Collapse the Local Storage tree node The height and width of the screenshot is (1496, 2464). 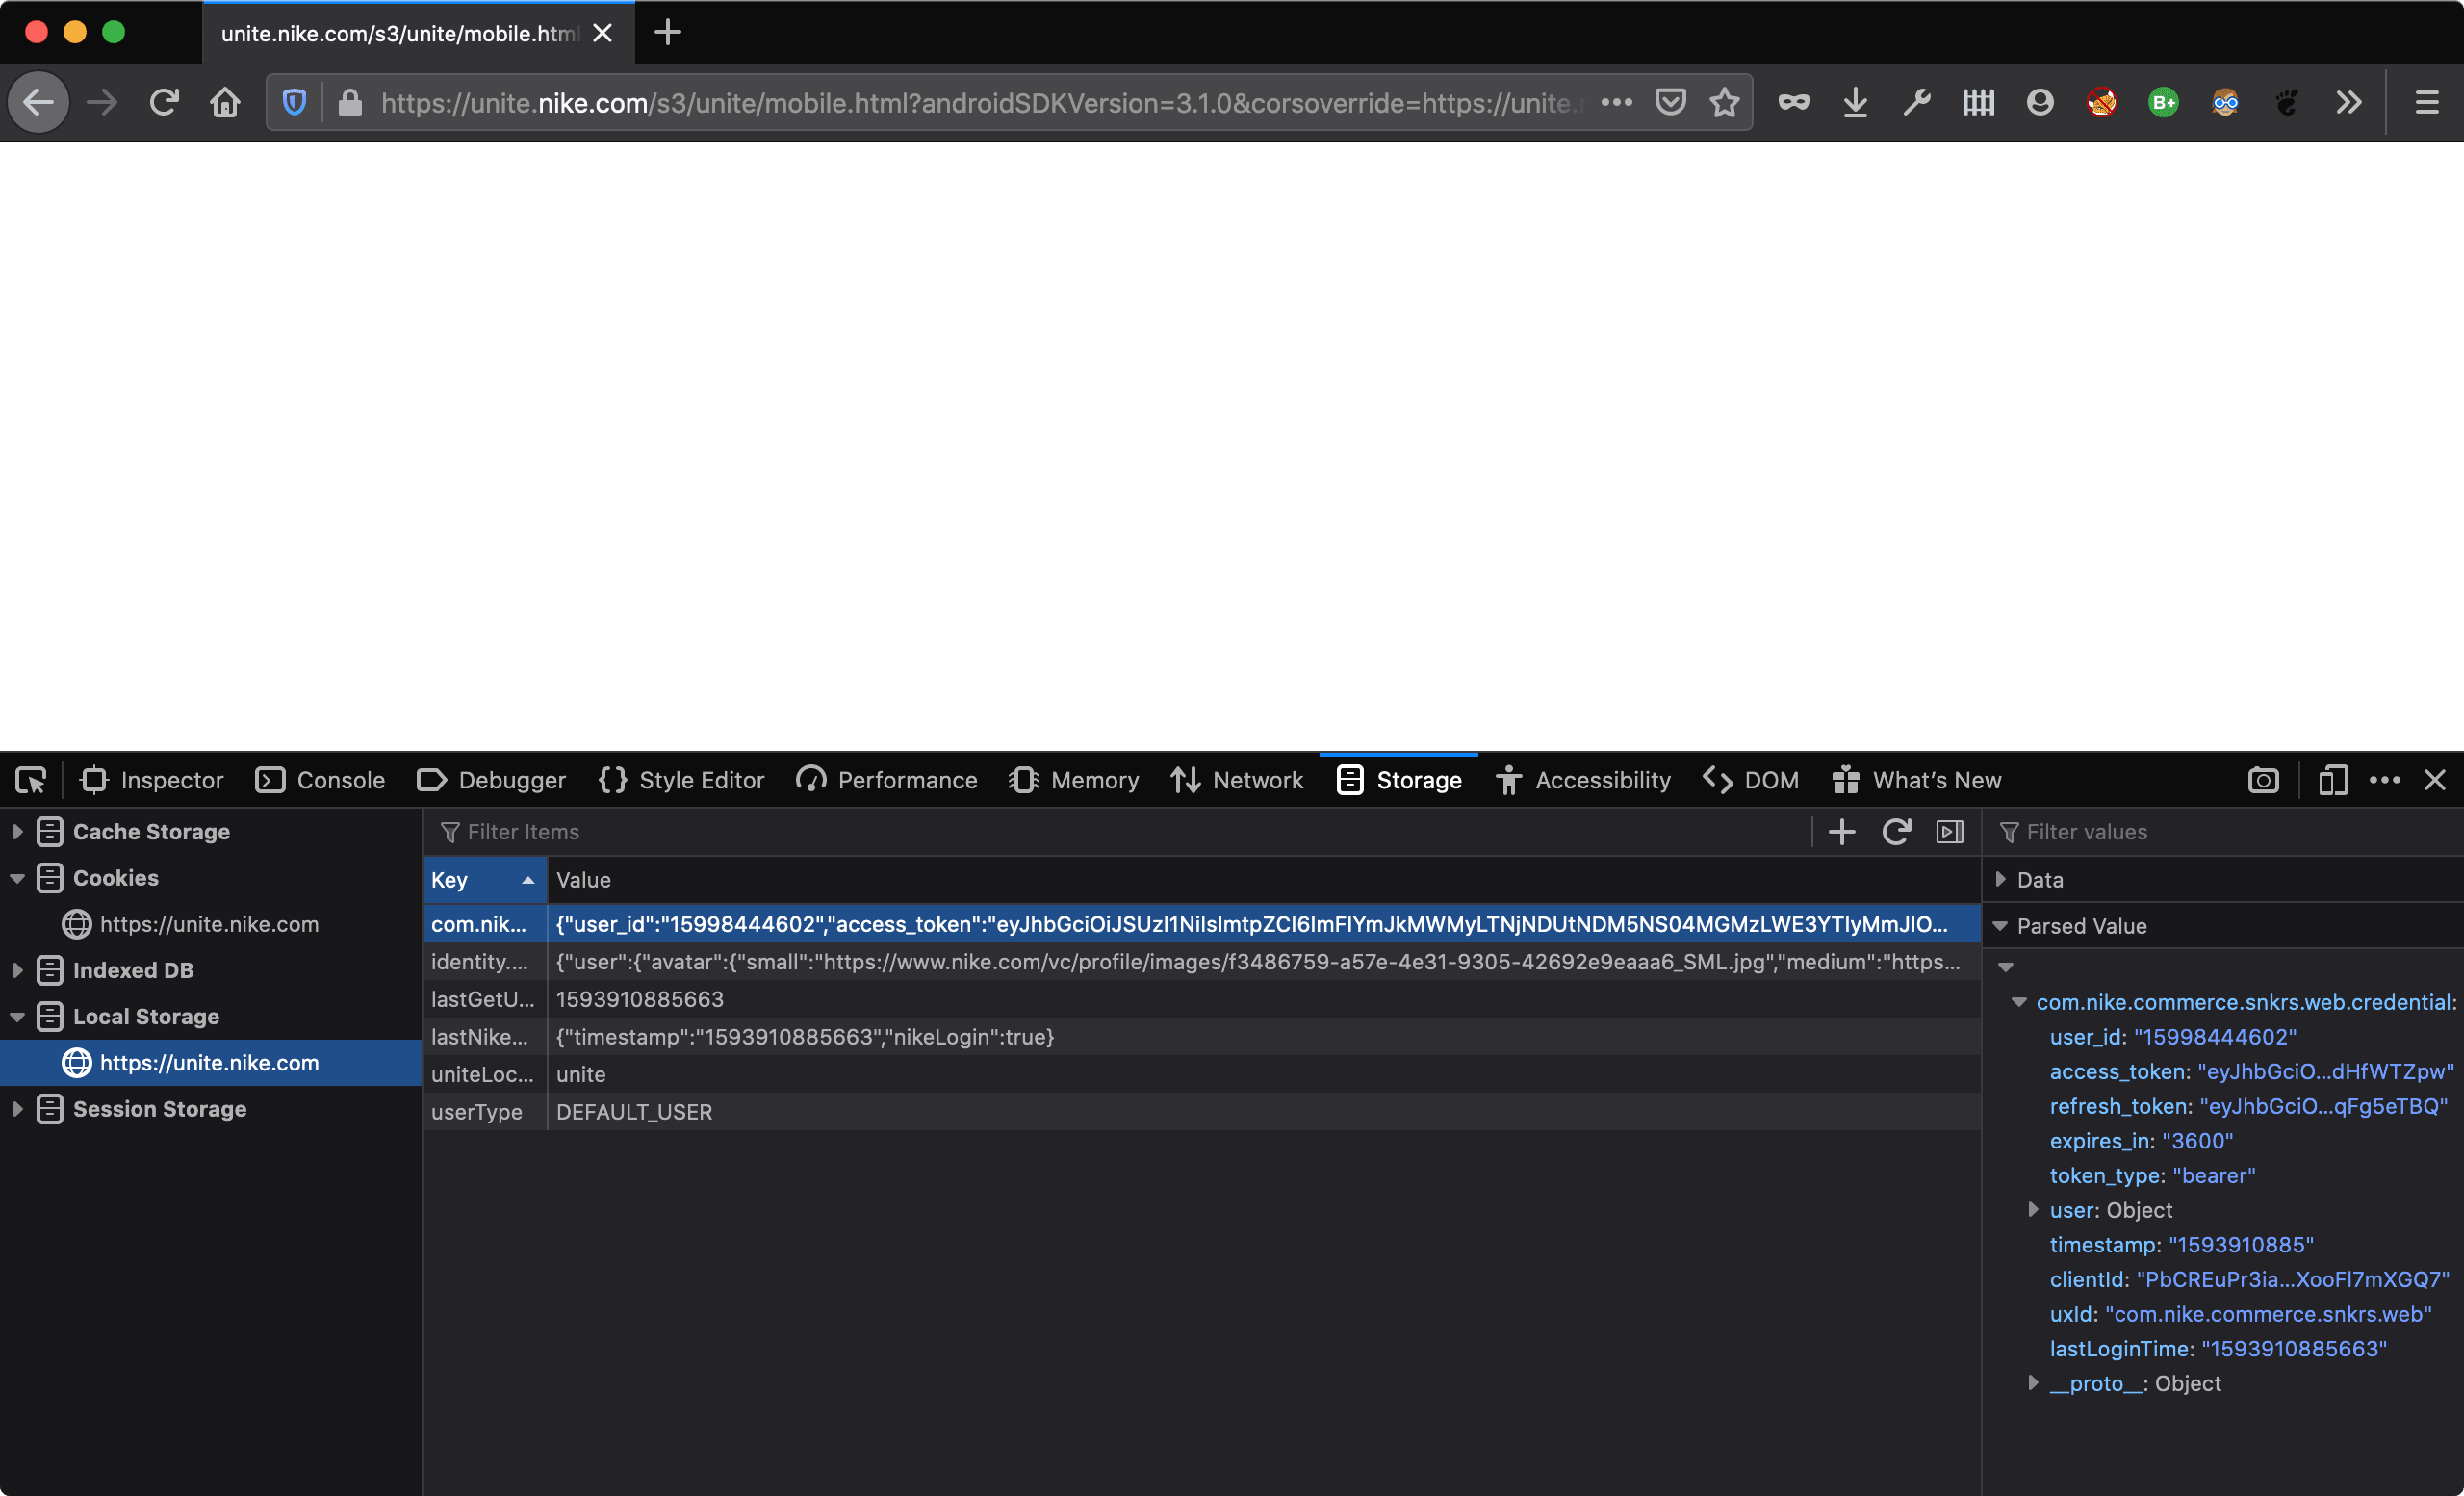17,1017
